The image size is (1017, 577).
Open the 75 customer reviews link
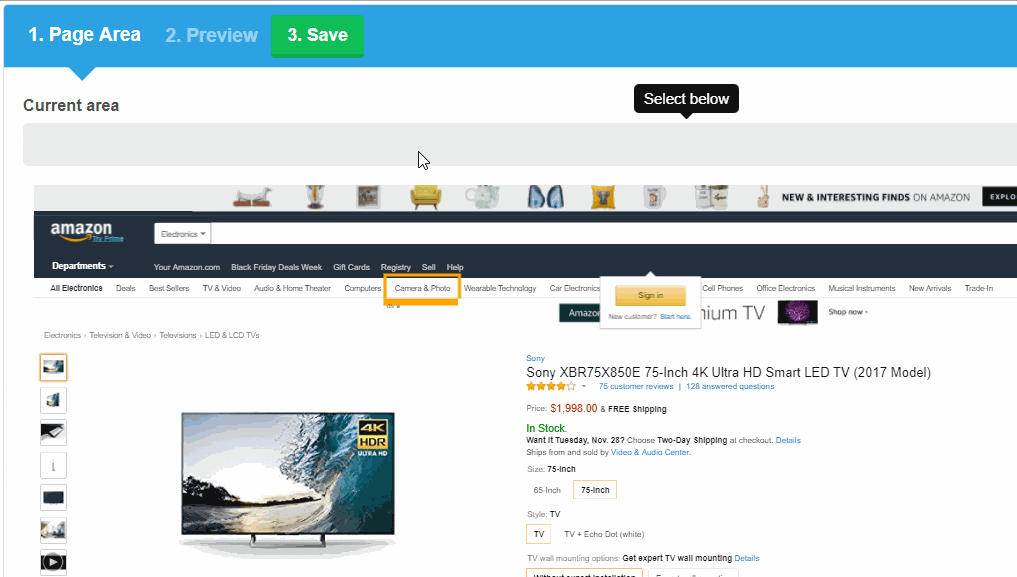[635, 386]
